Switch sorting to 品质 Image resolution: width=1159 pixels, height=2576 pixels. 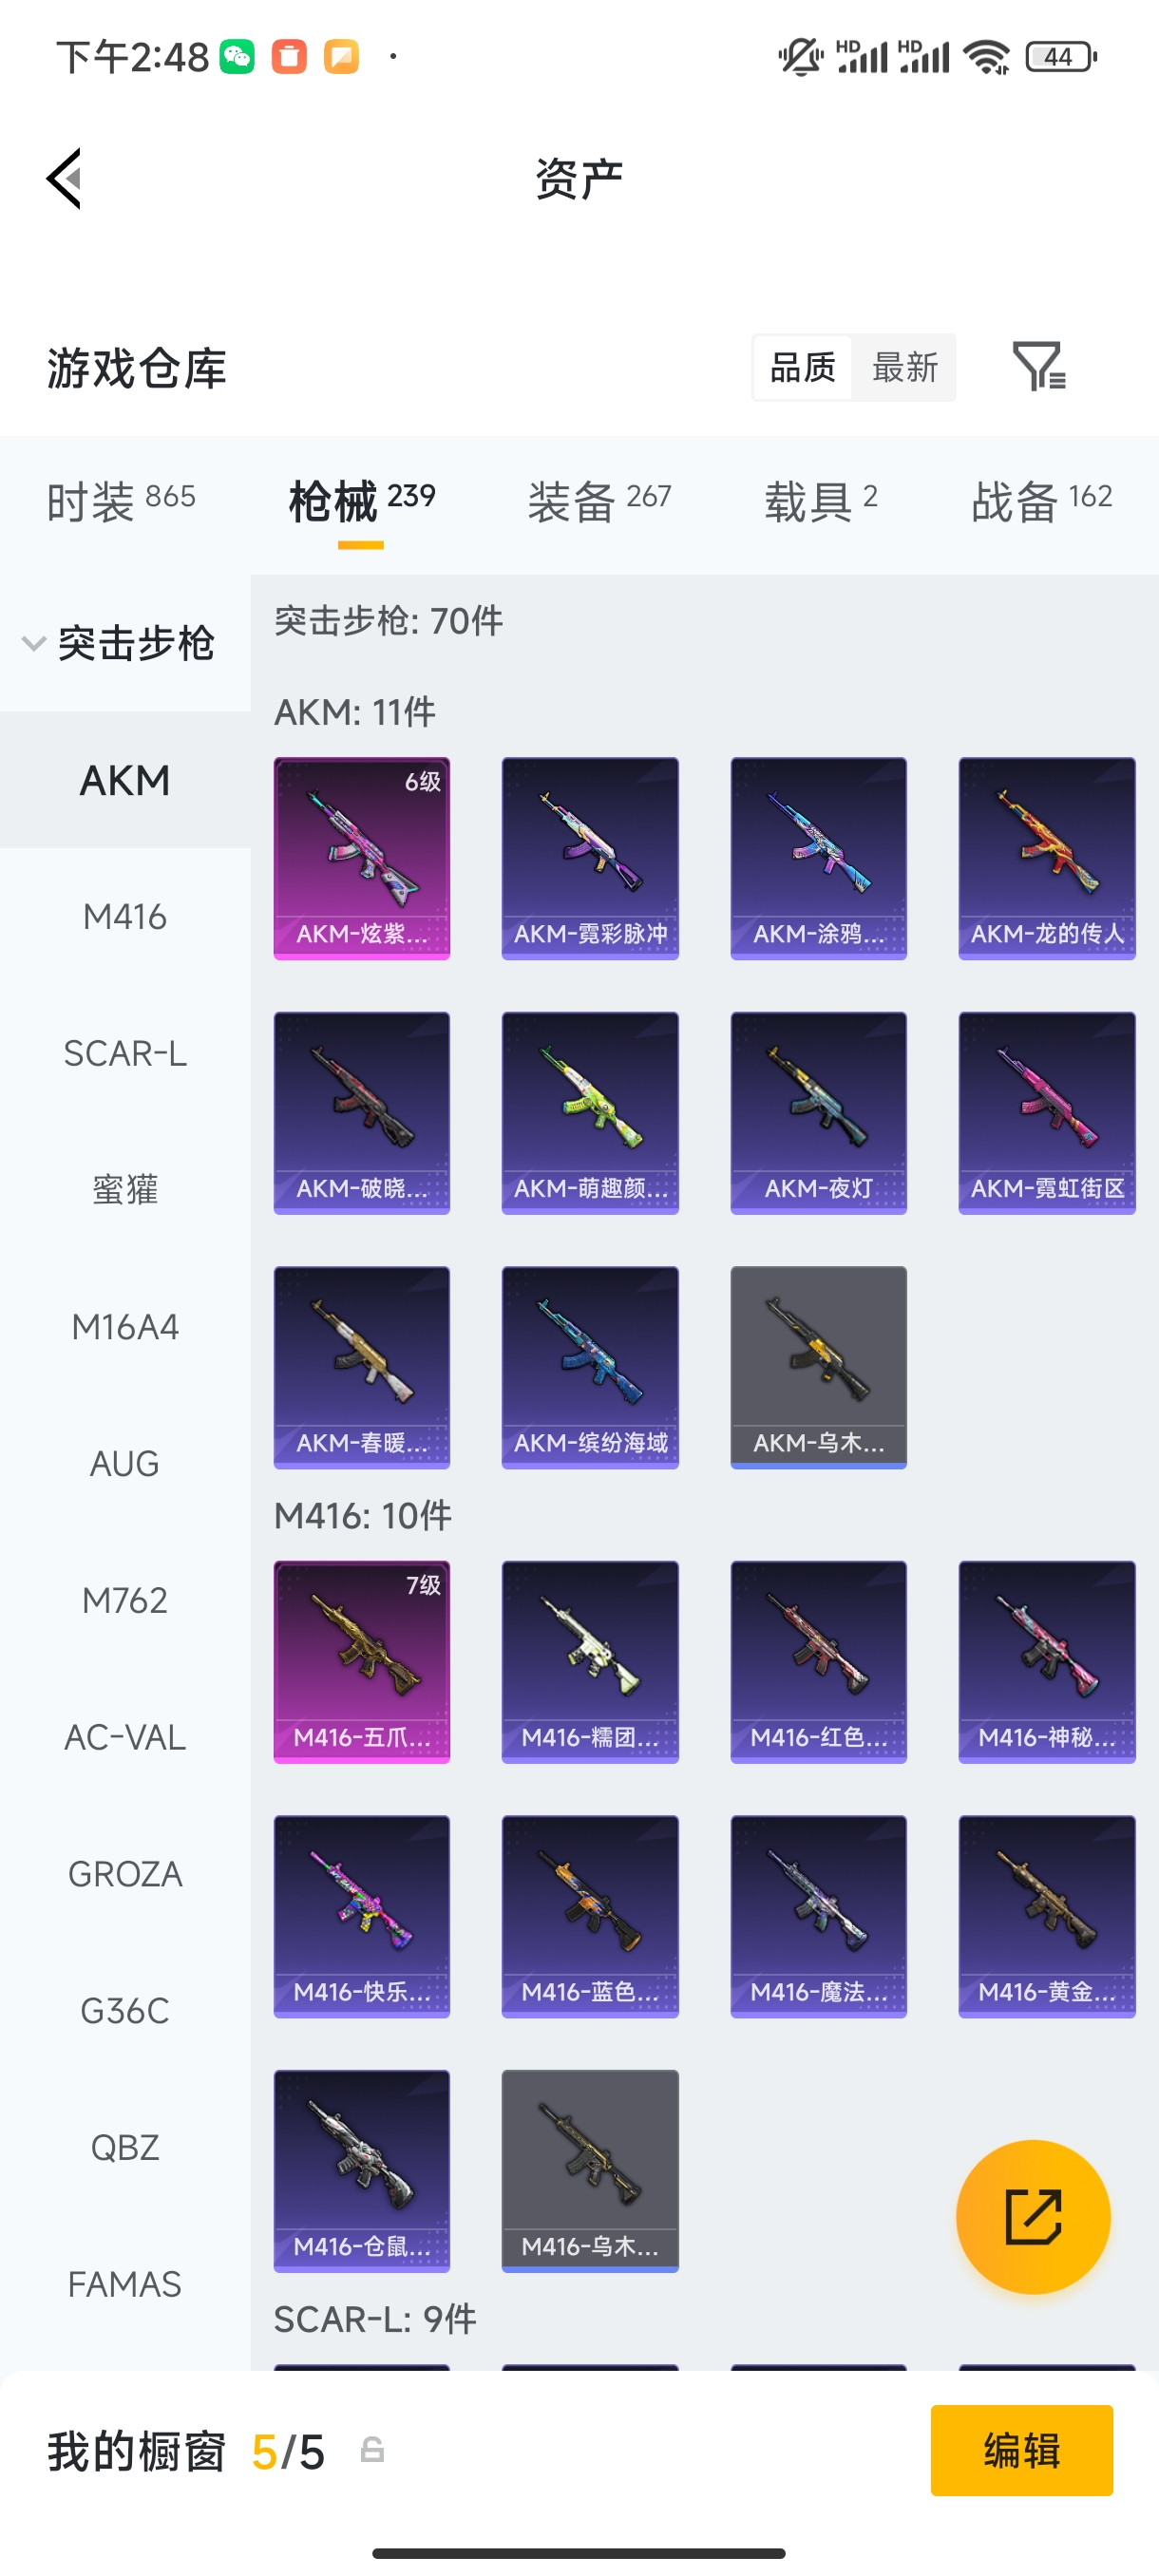coord(803,367)
